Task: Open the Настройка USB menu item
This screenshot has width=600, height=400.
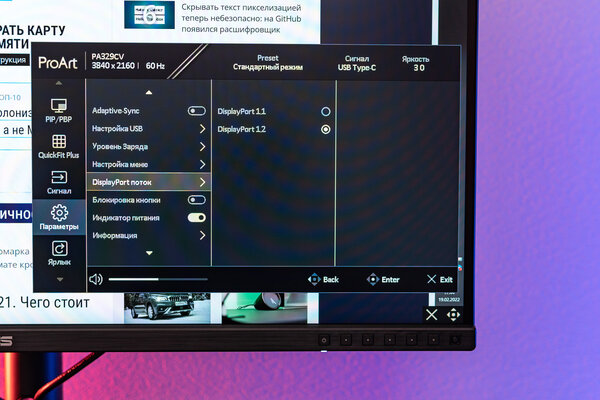Action: [149, 129]
